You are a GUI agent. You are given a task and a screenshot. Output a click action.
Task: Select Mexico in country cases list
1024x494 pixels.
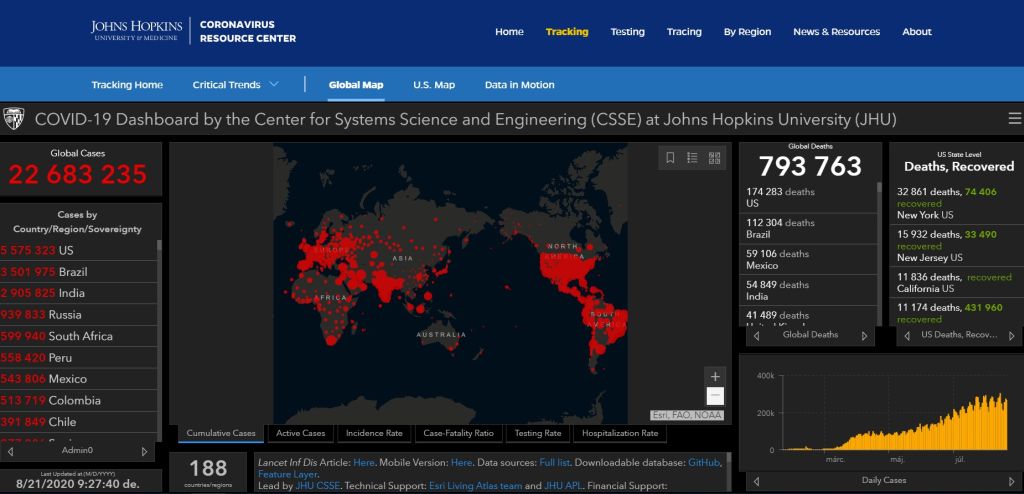tap(78, 379)
